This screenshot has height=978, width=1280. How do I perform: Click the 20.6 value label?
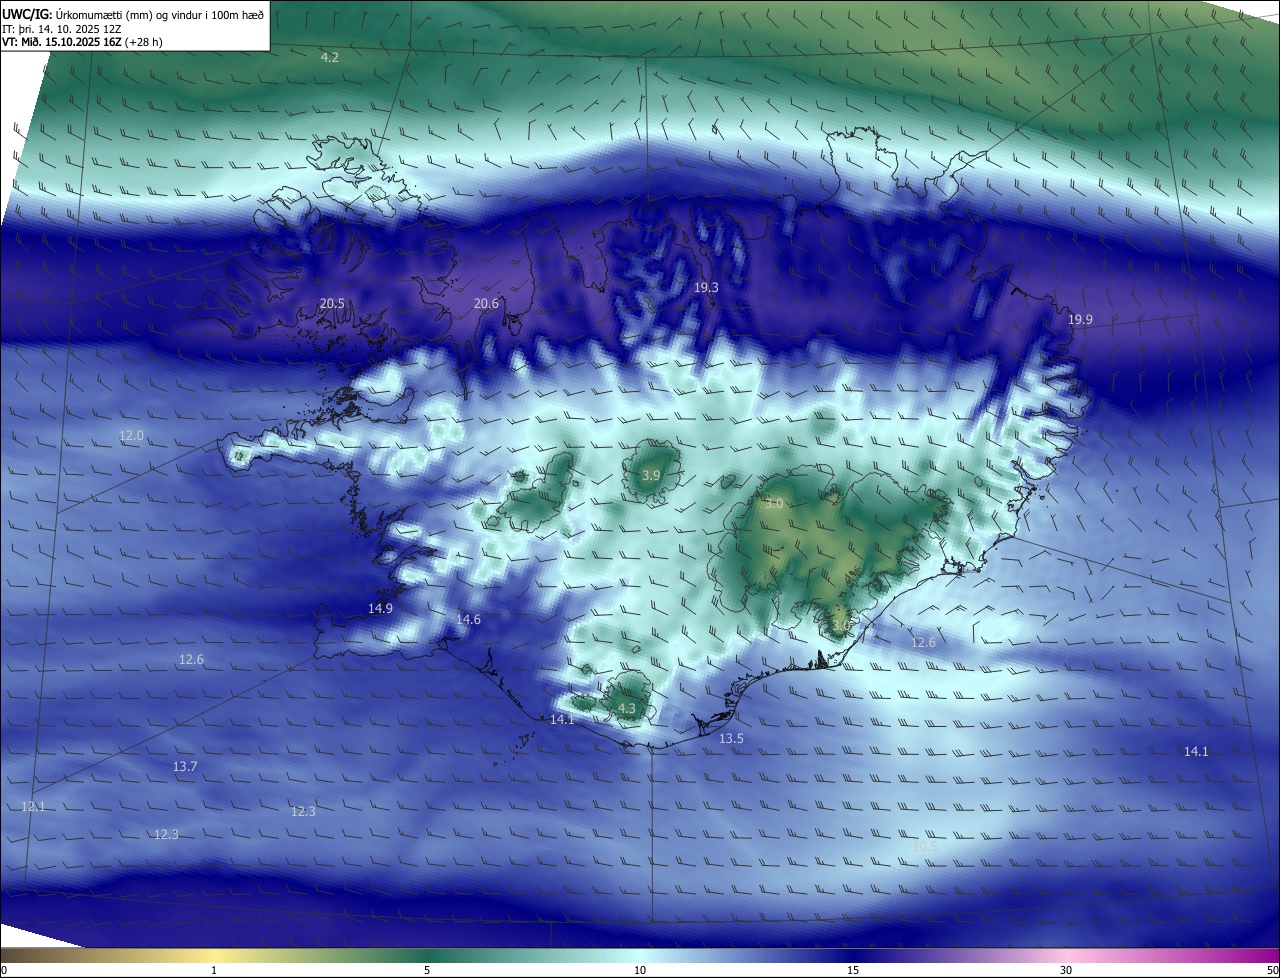[x=486, y=303]
